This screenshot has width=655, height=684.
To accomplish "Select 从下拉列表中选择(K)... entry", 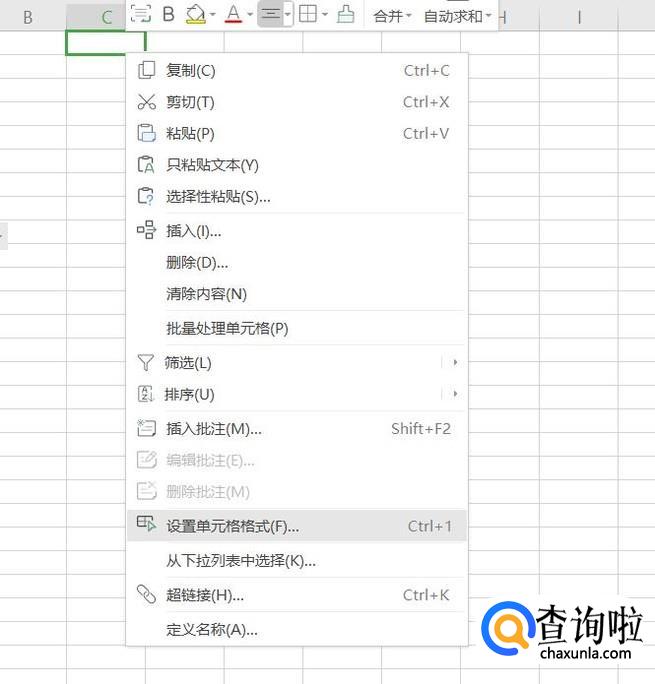I will [x=297, y=561].
